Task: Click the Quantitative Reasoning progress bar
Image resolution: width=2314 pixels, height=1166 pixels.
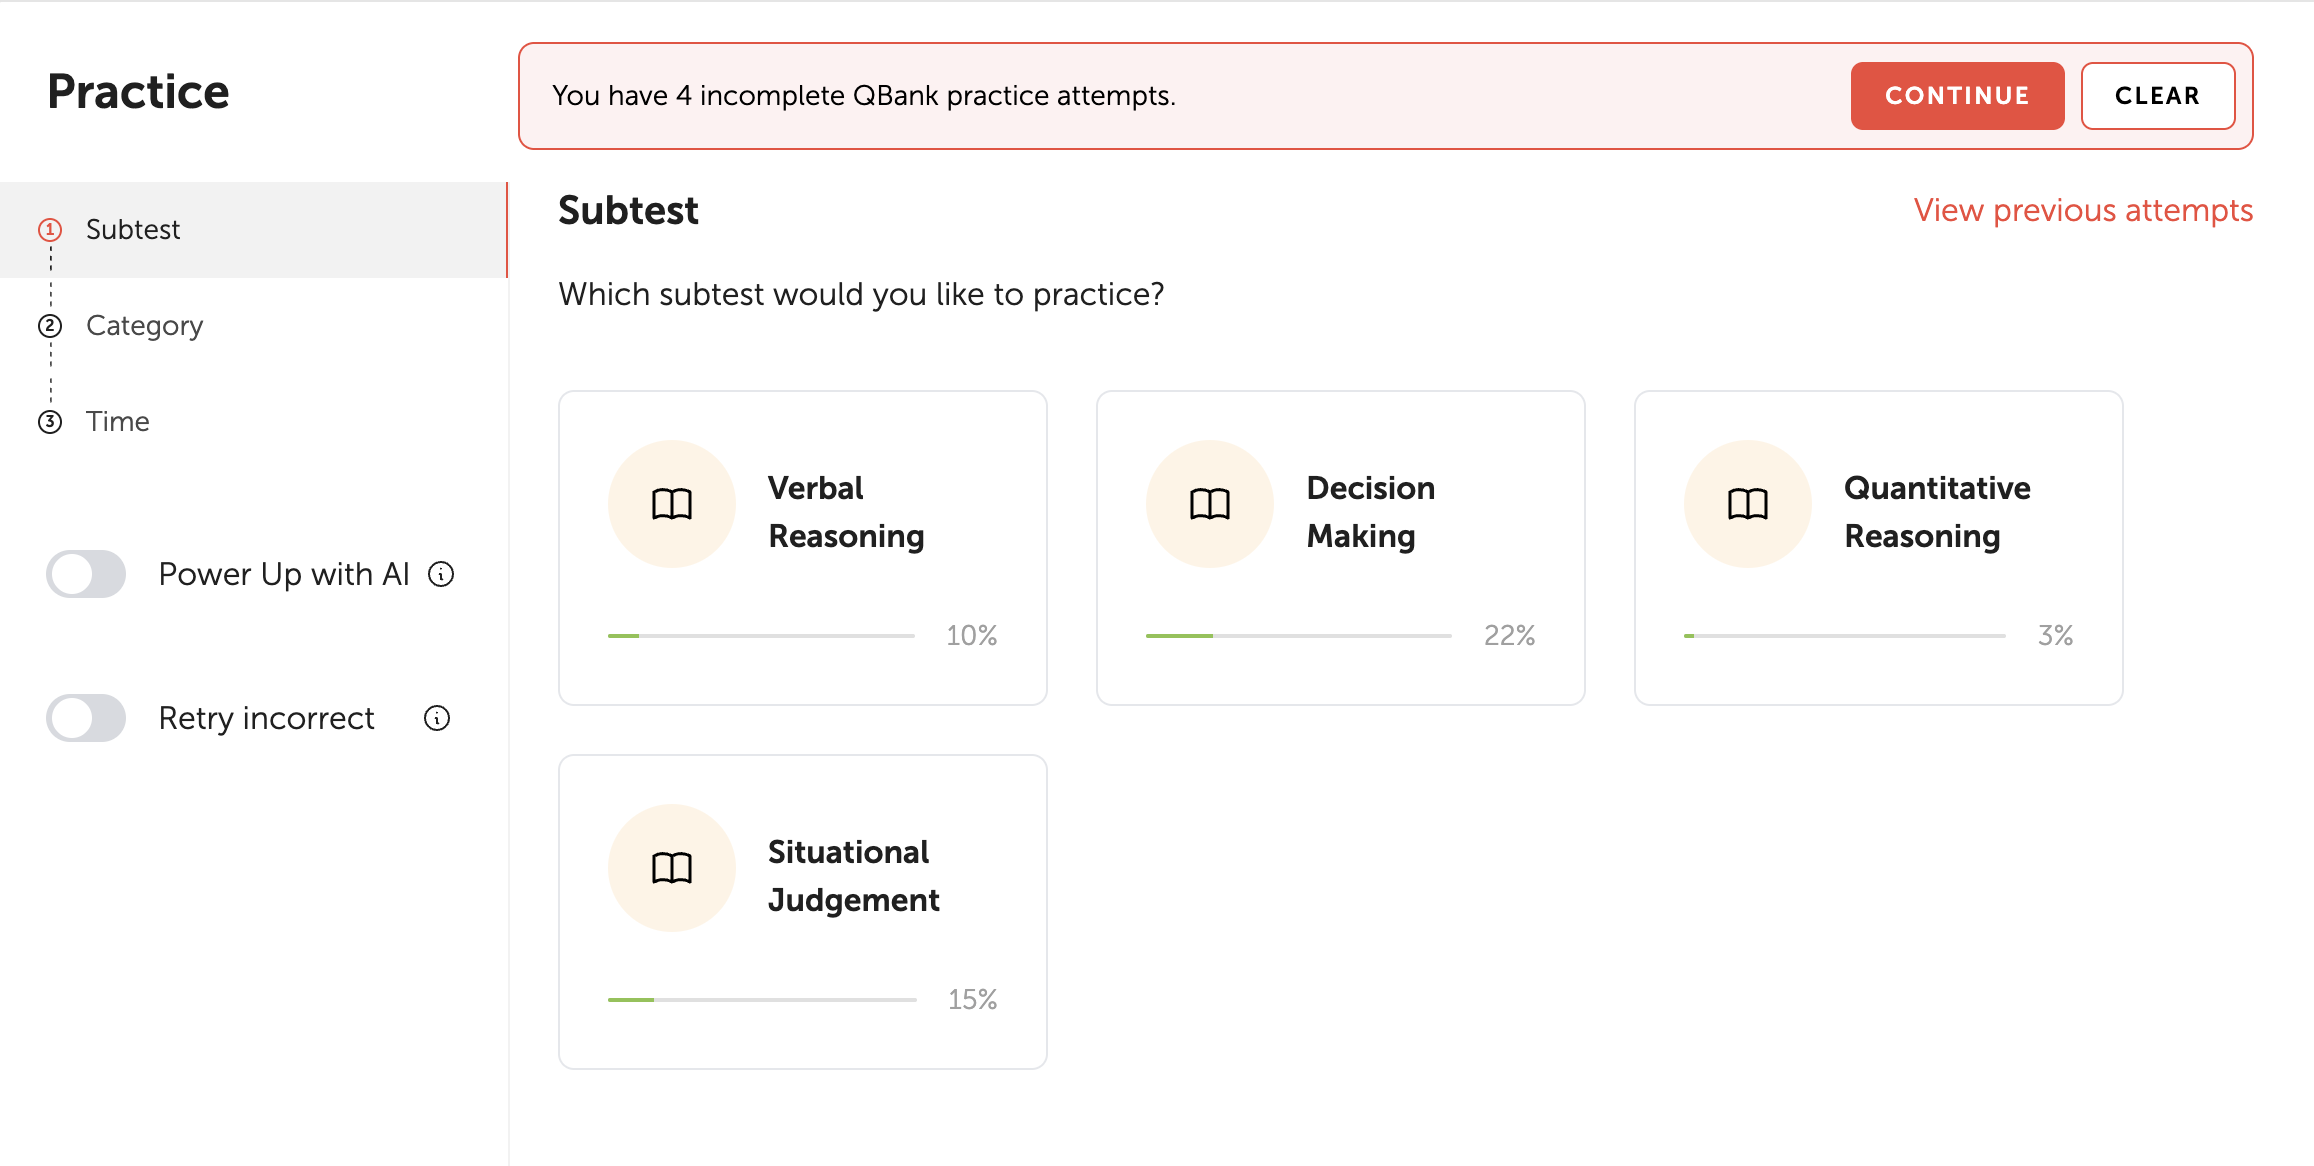Action: [1845, 636]
